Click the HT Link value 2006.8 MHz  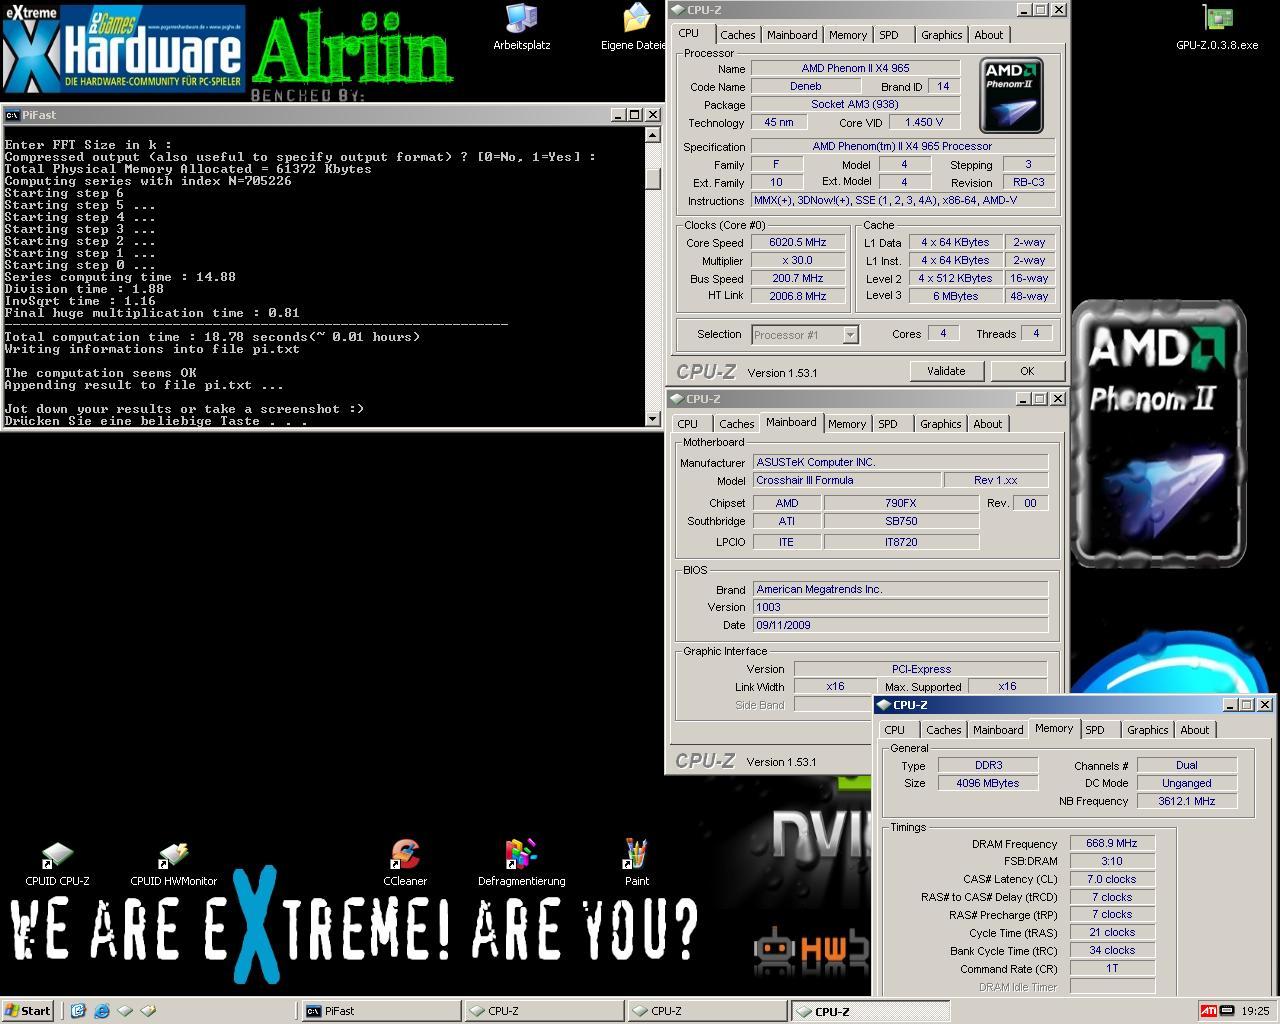click(x=798, y=296)
